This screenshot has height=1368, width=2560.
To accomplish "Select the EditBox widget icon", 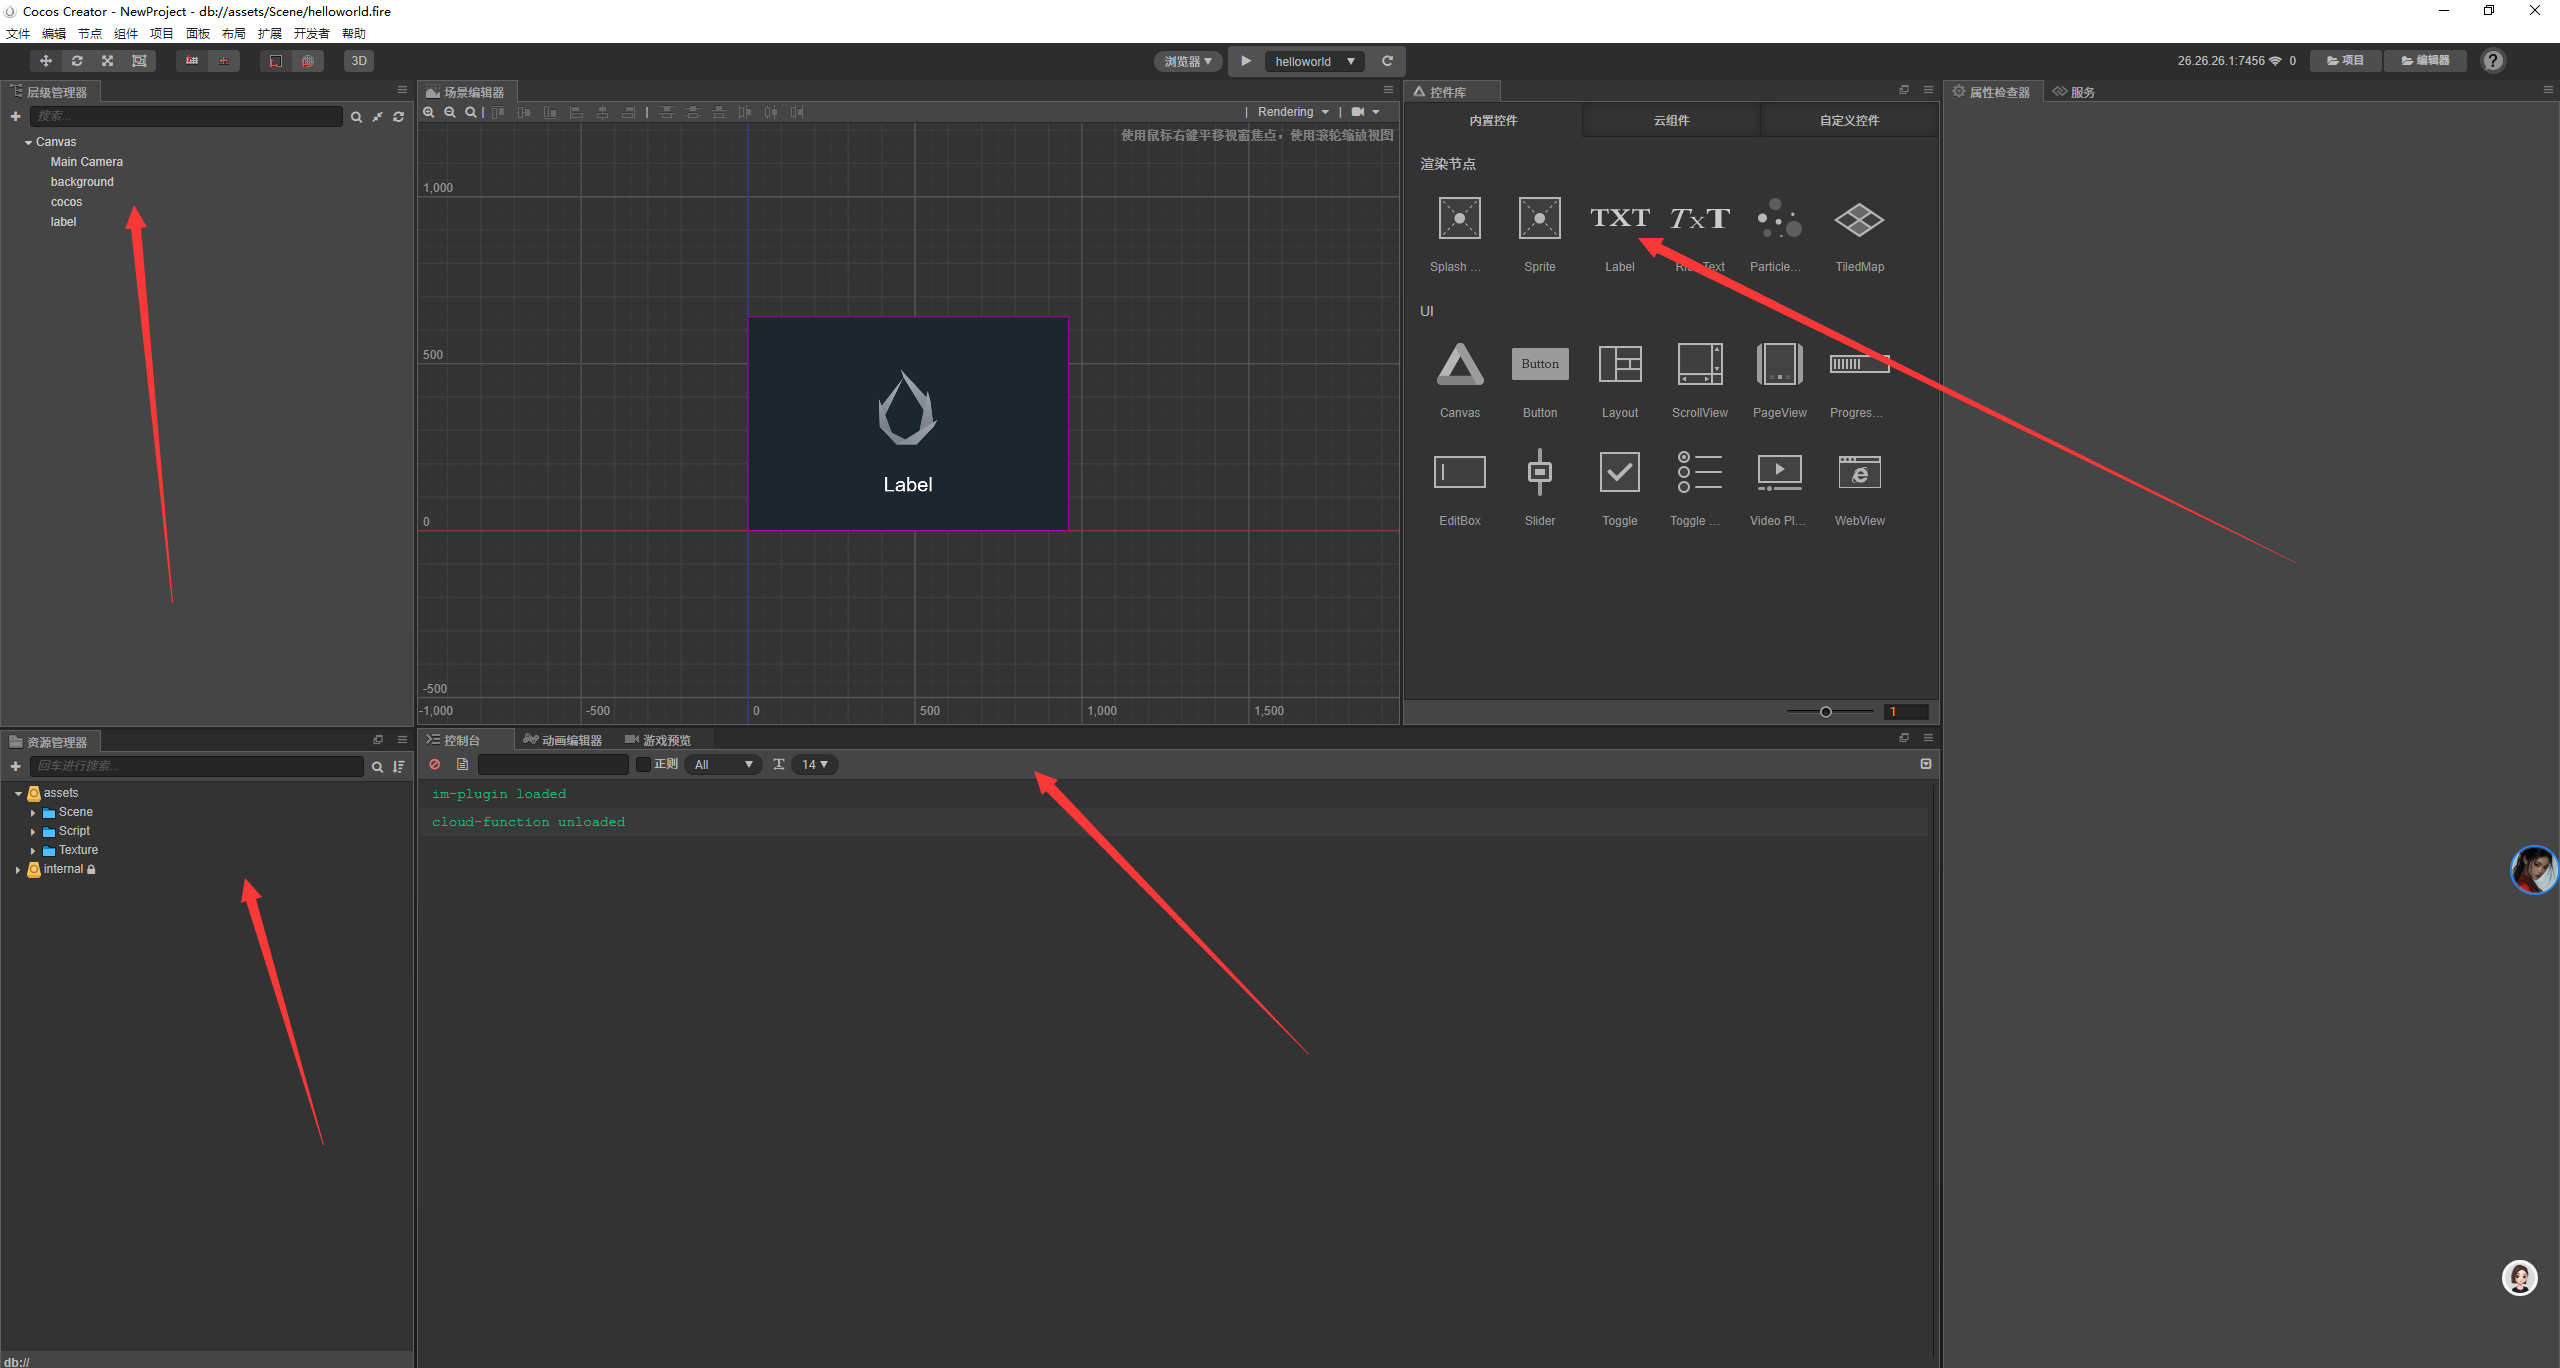I will pyautogui.click(x=1459, y=472).
